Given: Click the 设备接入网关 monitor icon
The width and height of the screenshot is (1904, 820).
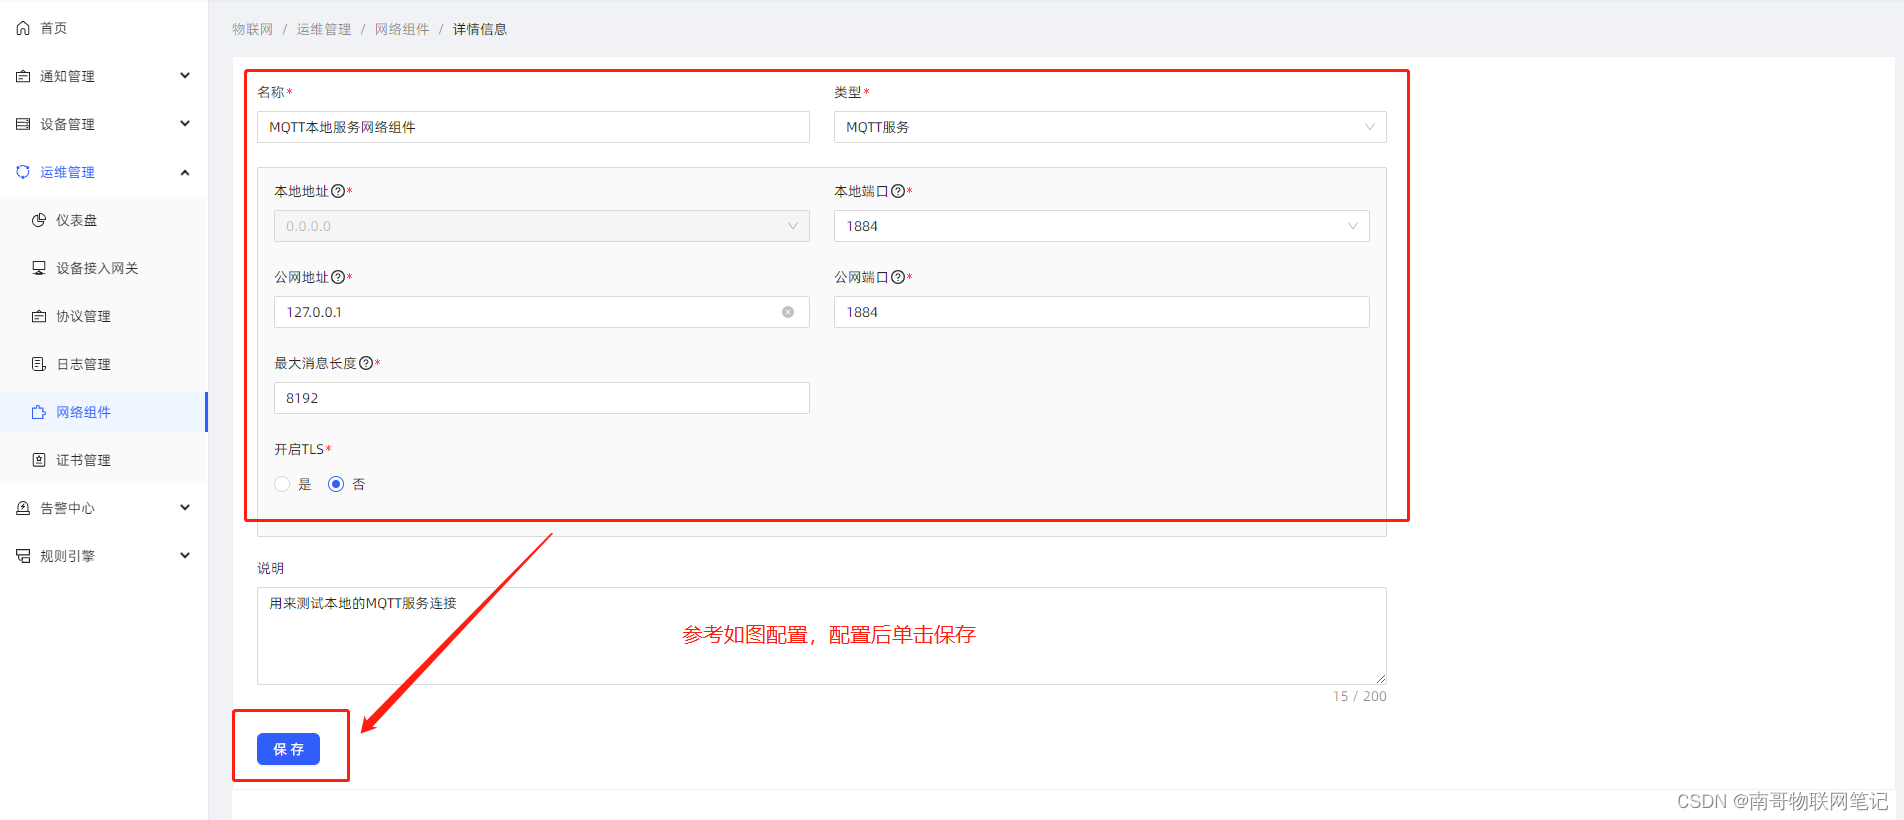Looking at the screenshot, I should point(39,268).
